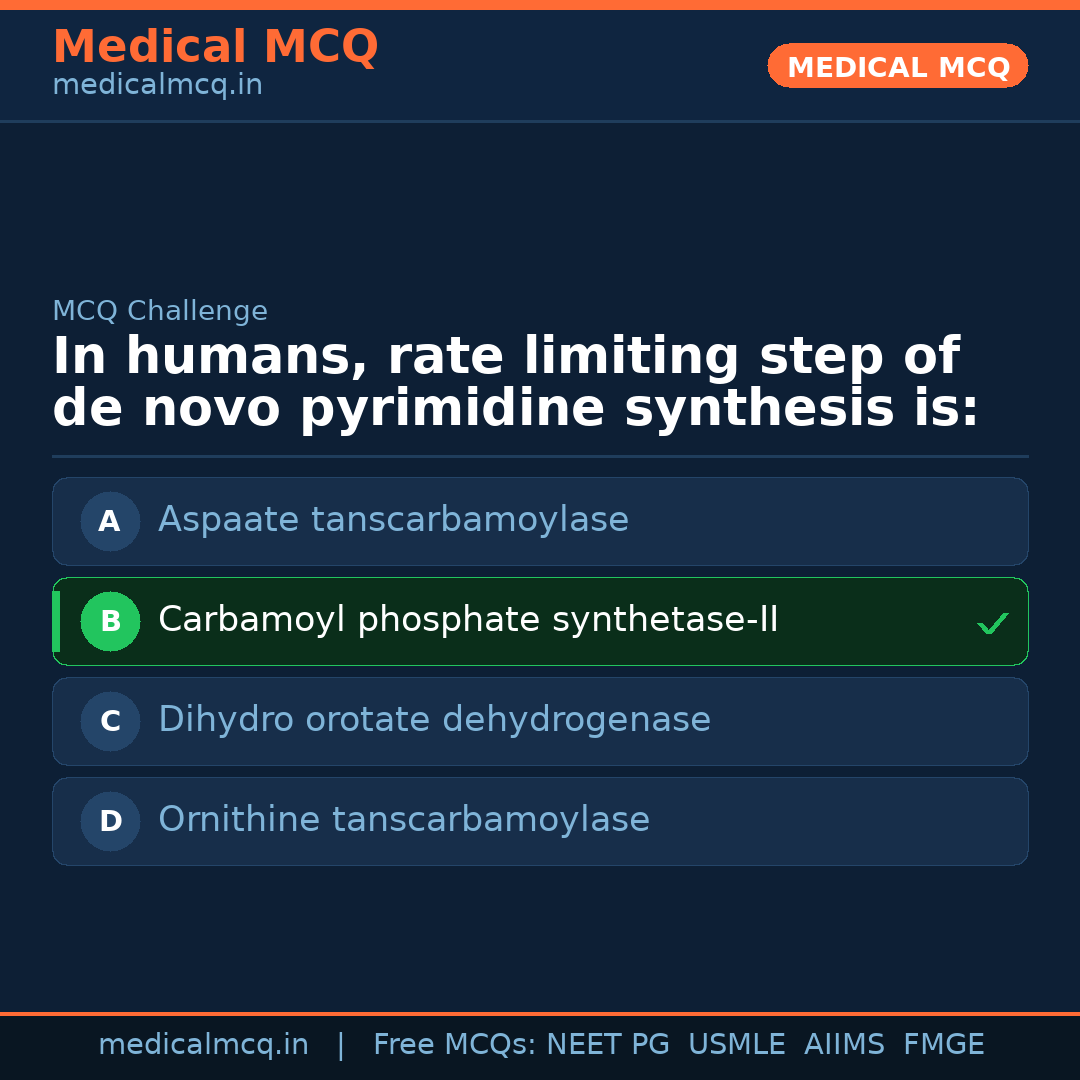Pick the Dihydro orotate dehydrogenase answer text
This screenshot has width=1080, height=1080.
434,720
